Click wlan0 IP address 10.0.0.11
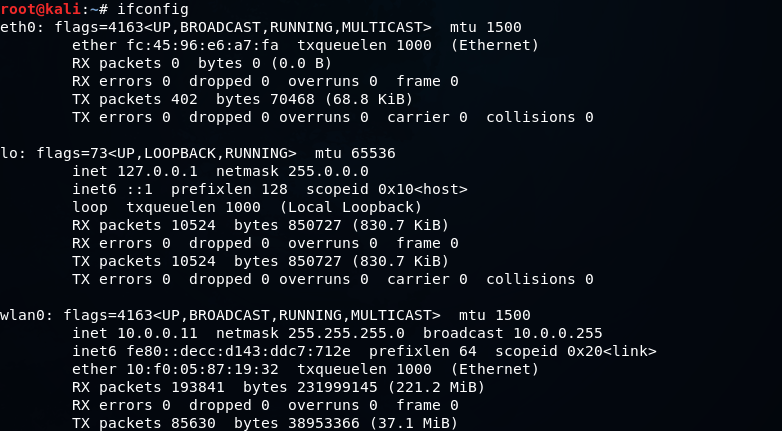This screenshot has height=431, width=782. click(x=158, y=333)
